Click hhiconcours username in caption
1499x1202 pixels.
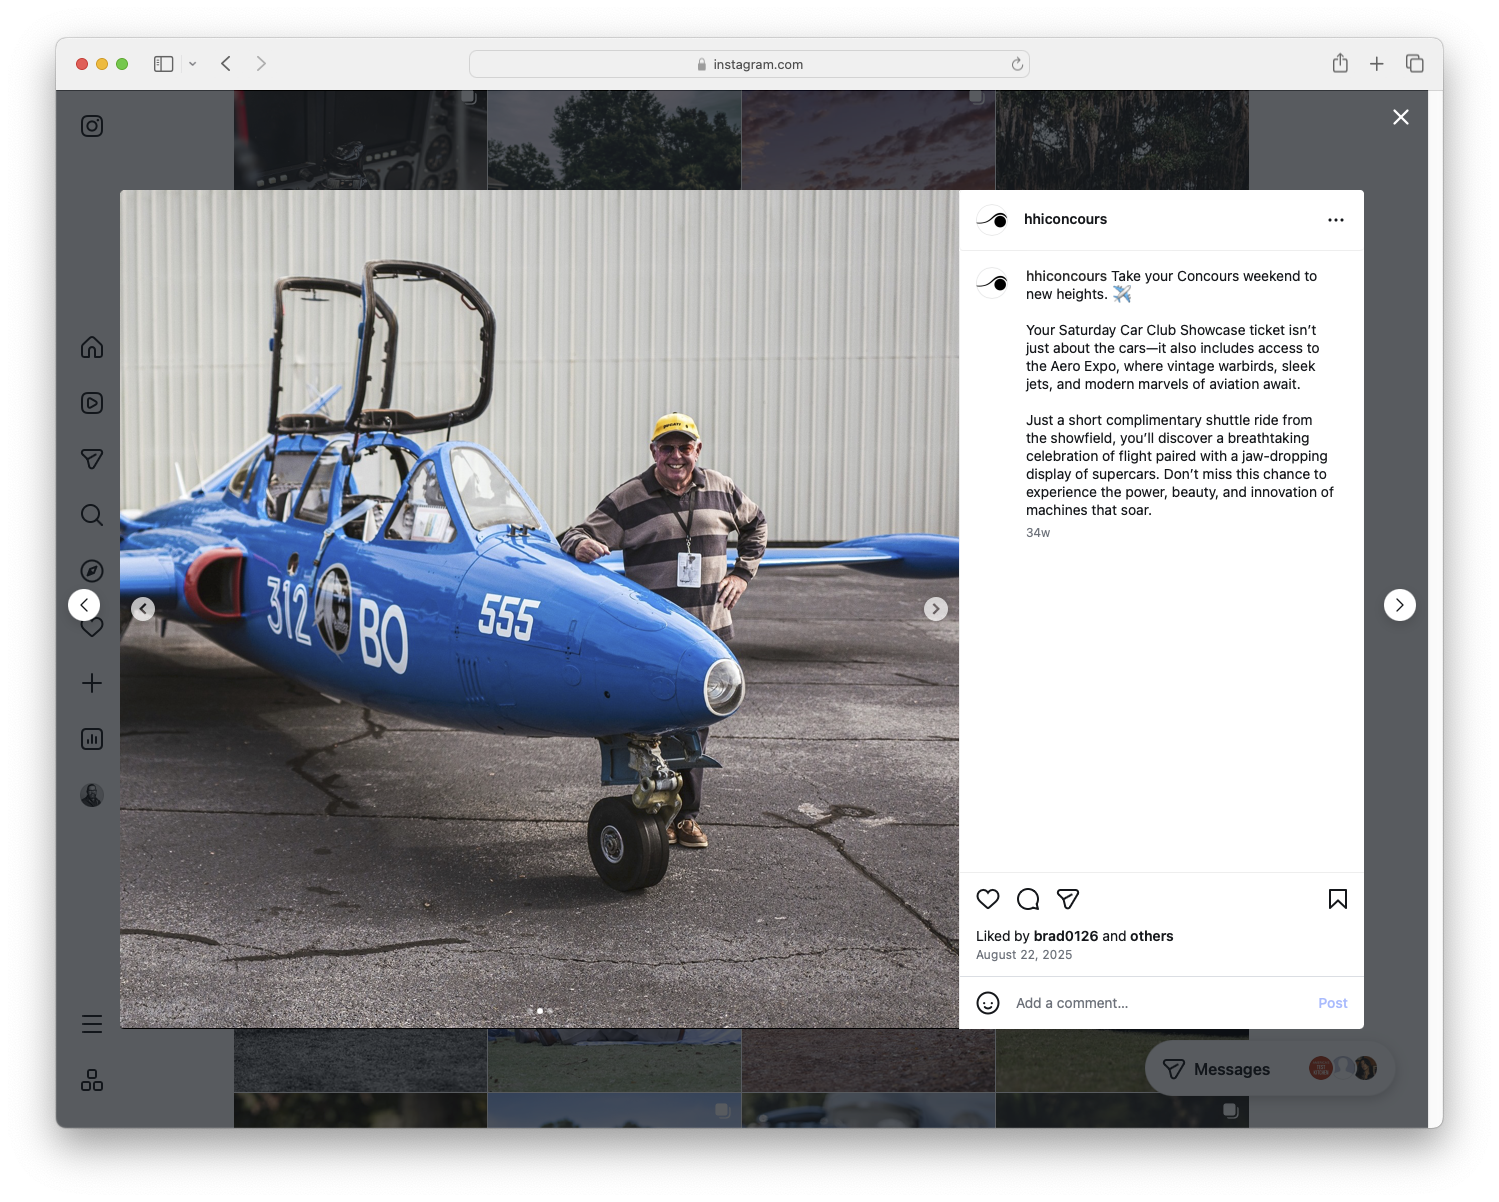1066,276
